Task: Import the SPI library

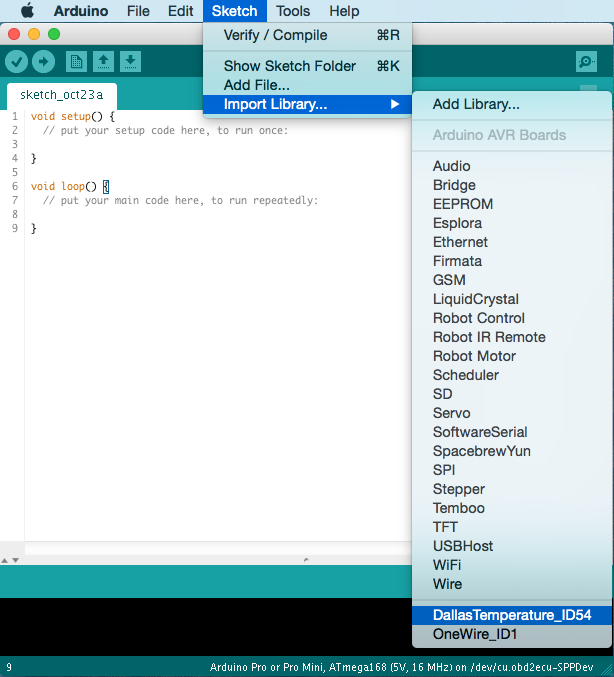Action: point(512,470)
